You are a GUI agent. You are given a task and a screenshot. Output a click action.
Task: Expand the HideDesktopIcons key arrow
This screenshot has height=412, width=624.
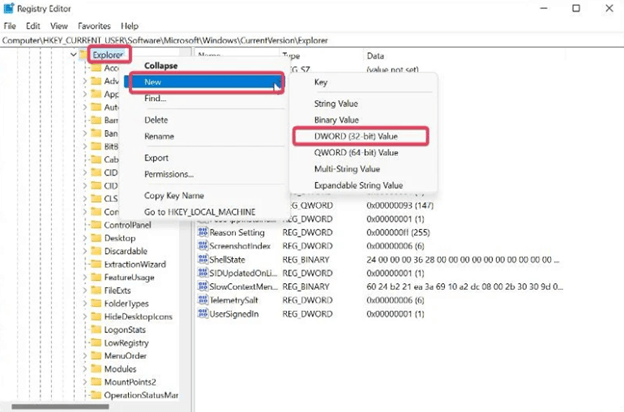tap(84, 317)
